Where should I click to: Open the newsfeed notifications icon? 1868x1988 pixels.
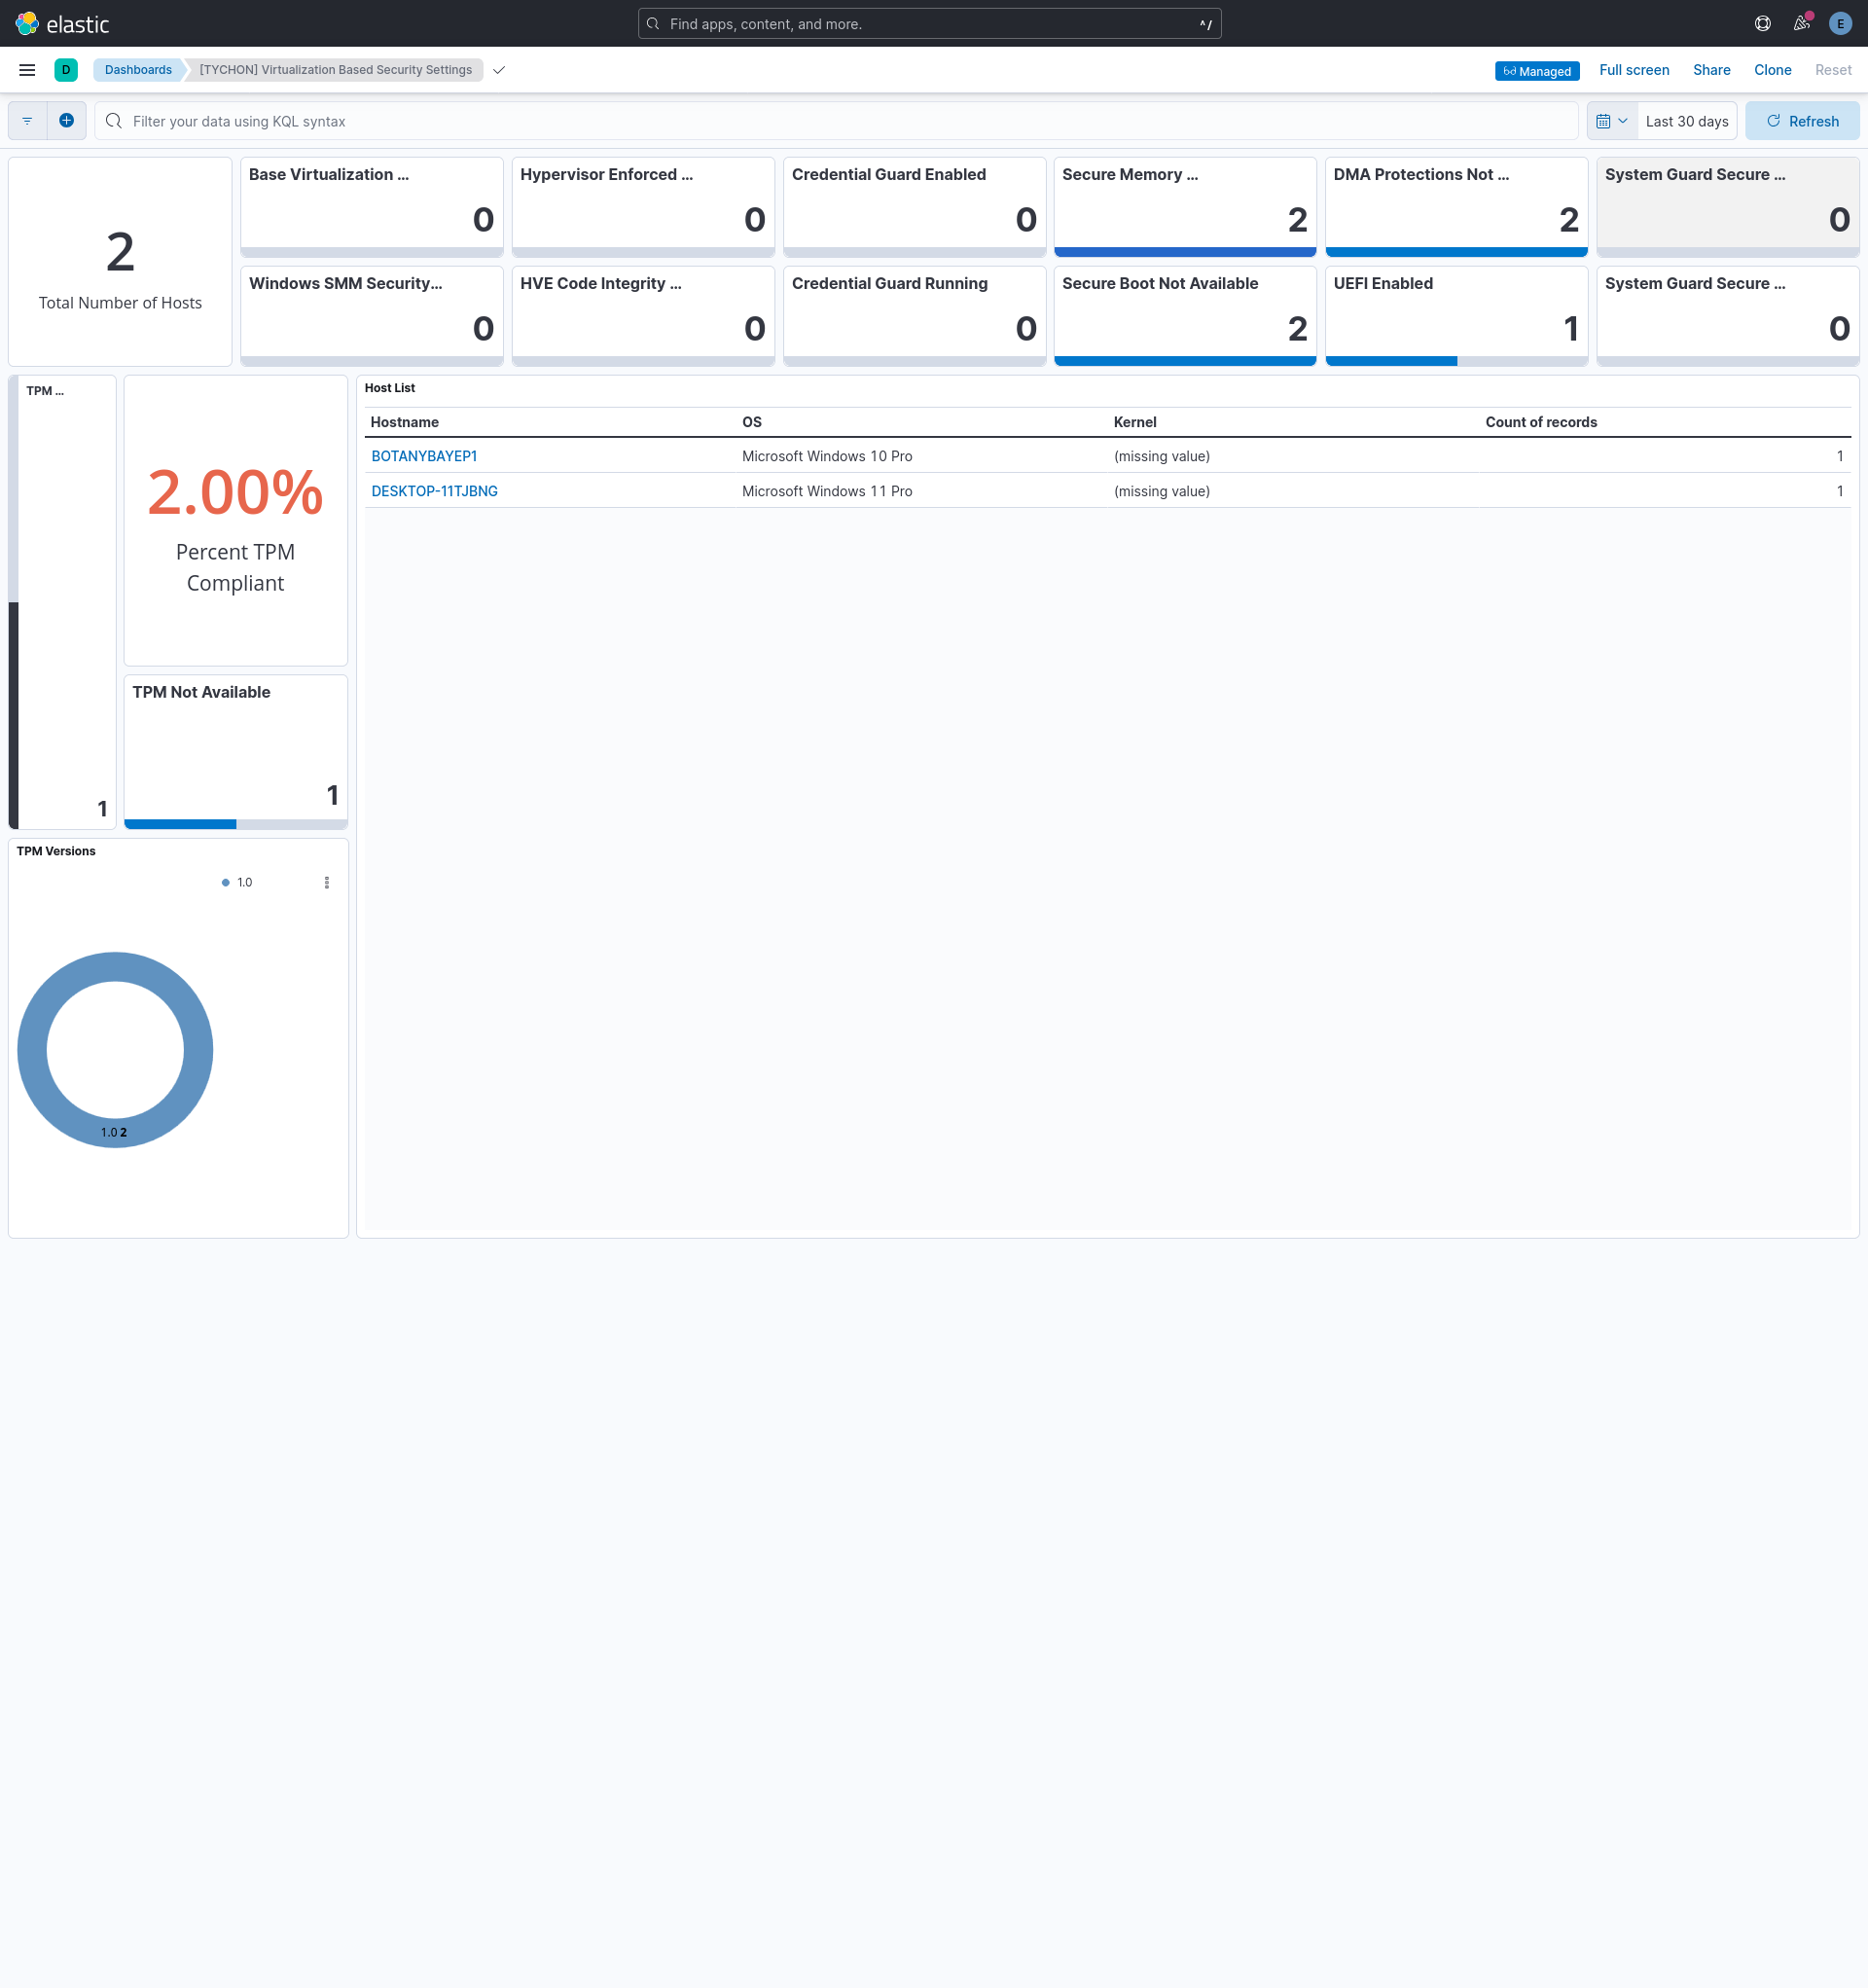1802,23
